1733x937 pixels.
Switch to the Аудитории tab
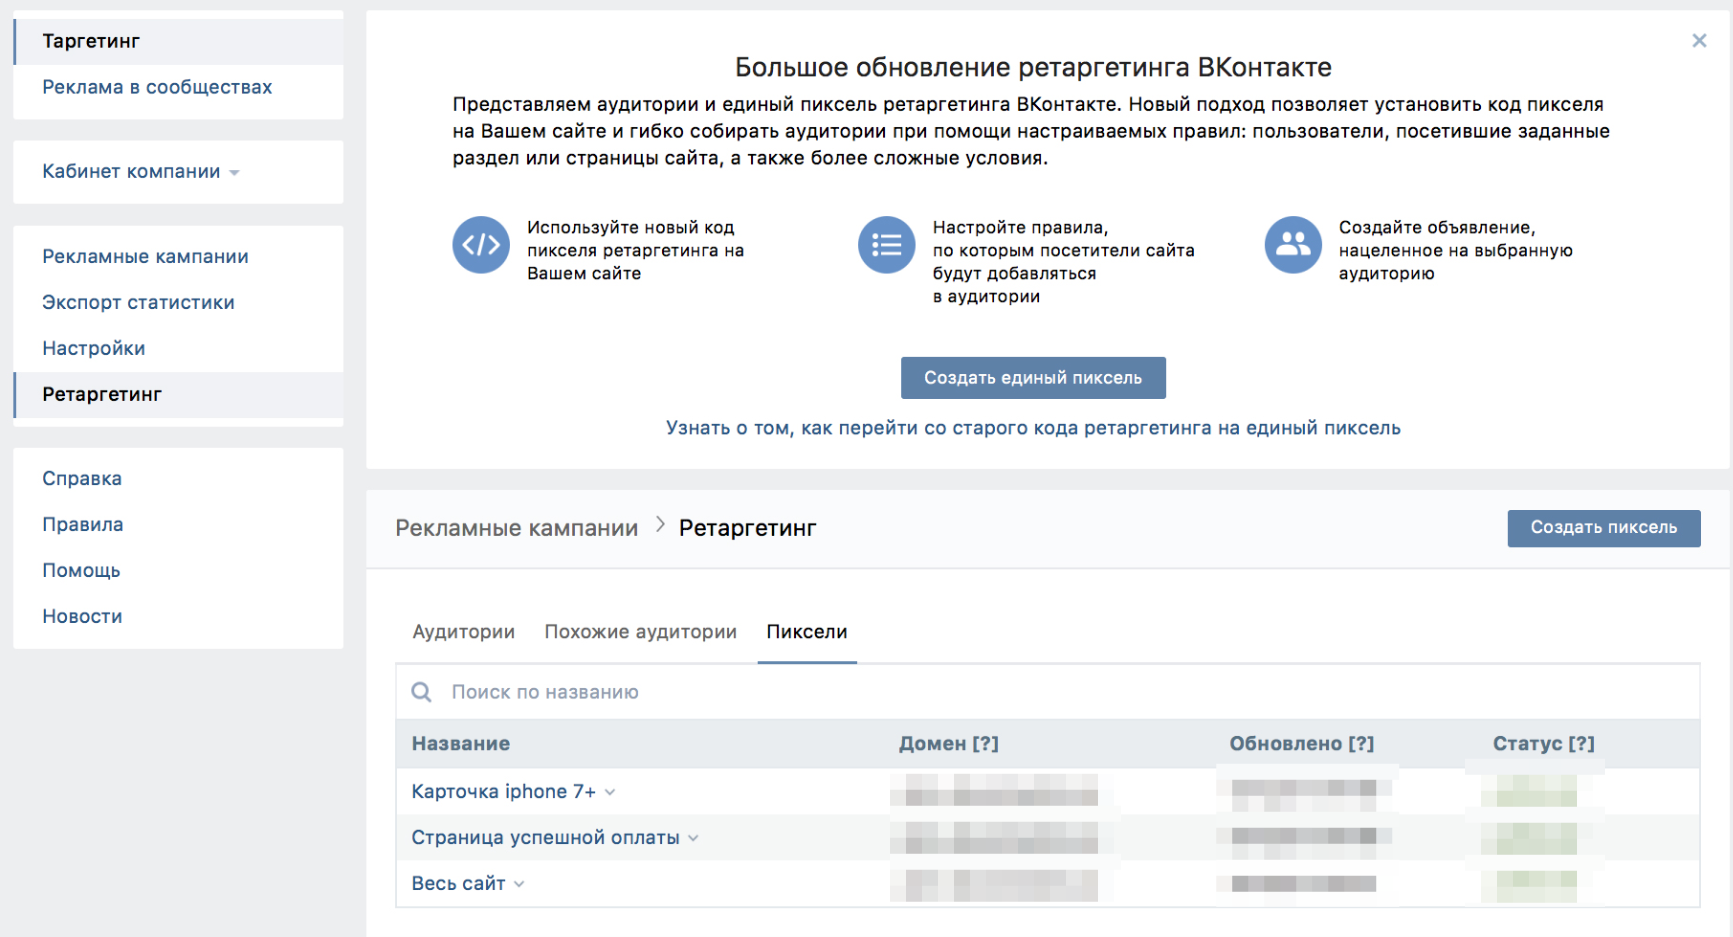point(463,632)
